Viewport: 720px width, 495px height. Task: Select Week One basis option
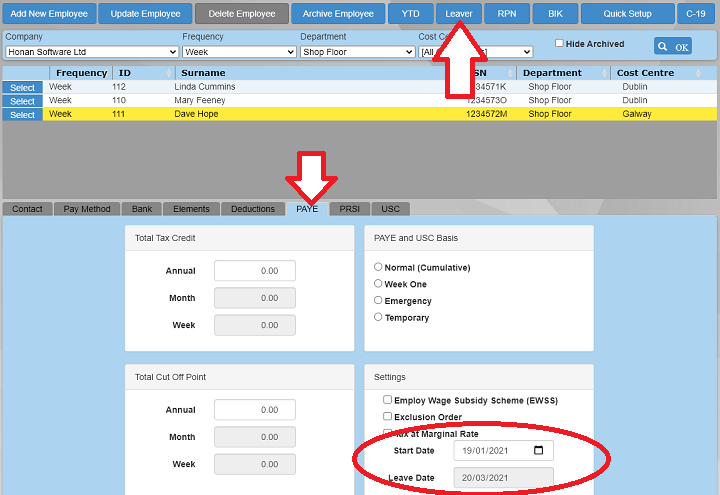(x=378, y=284)
